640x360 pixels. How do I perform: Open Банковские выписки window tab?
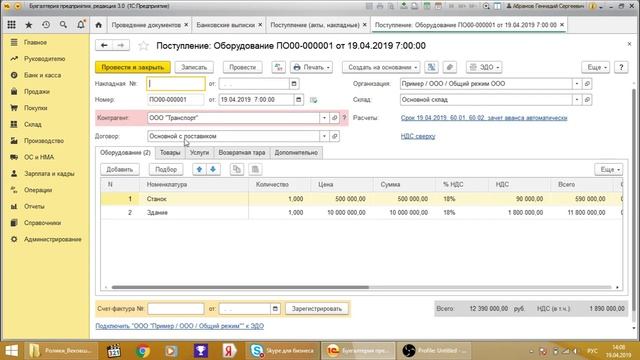coord(226,25)
